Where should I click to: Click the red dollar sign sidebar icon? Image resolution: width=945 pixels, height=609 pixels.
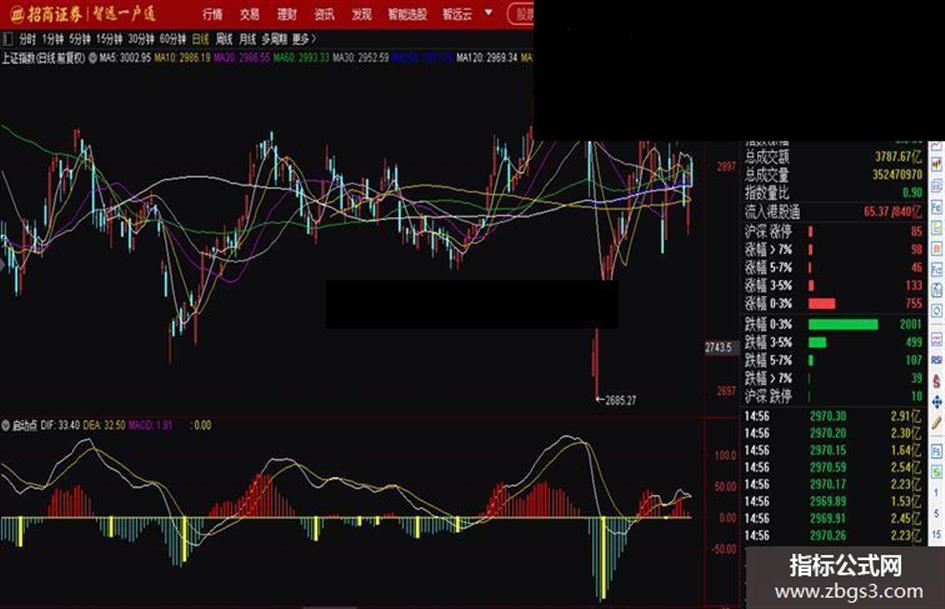pos(937,380)
